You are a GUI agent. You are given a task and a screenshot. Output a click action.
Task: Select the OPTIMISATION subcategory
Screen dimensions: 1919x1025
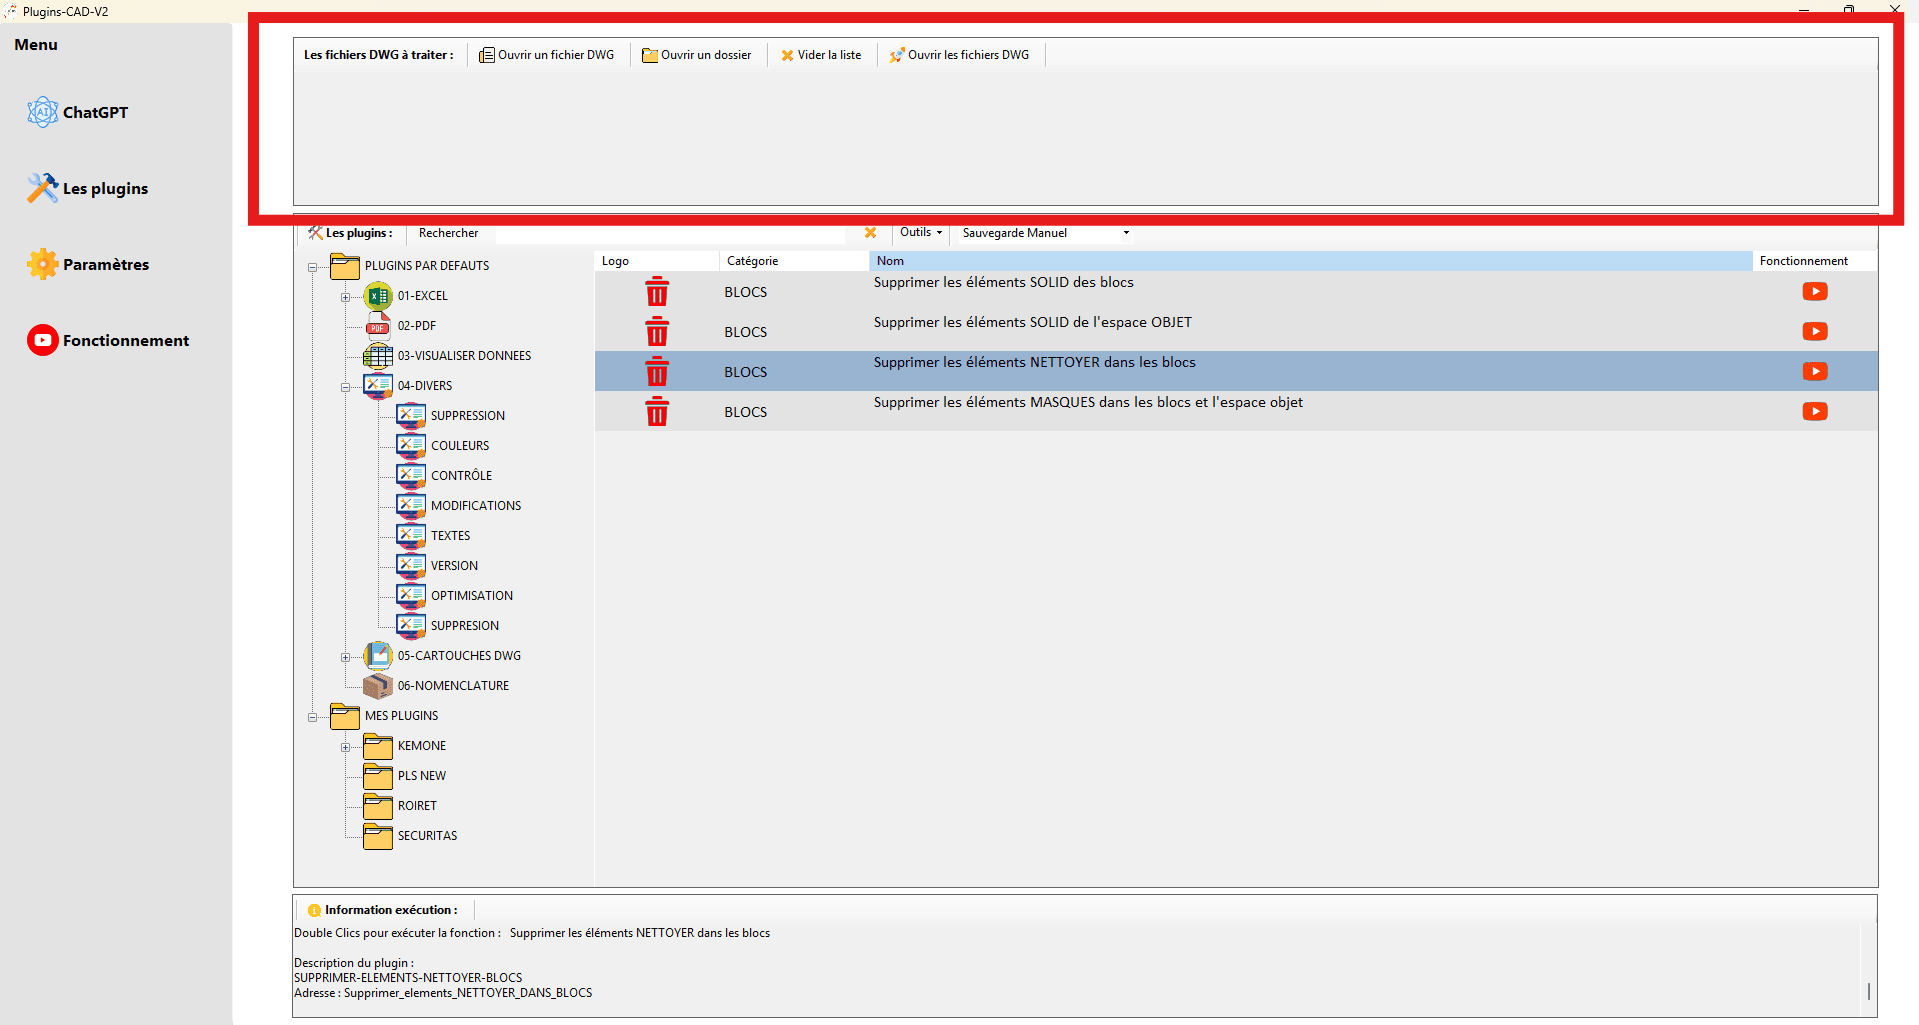point(471,596)
